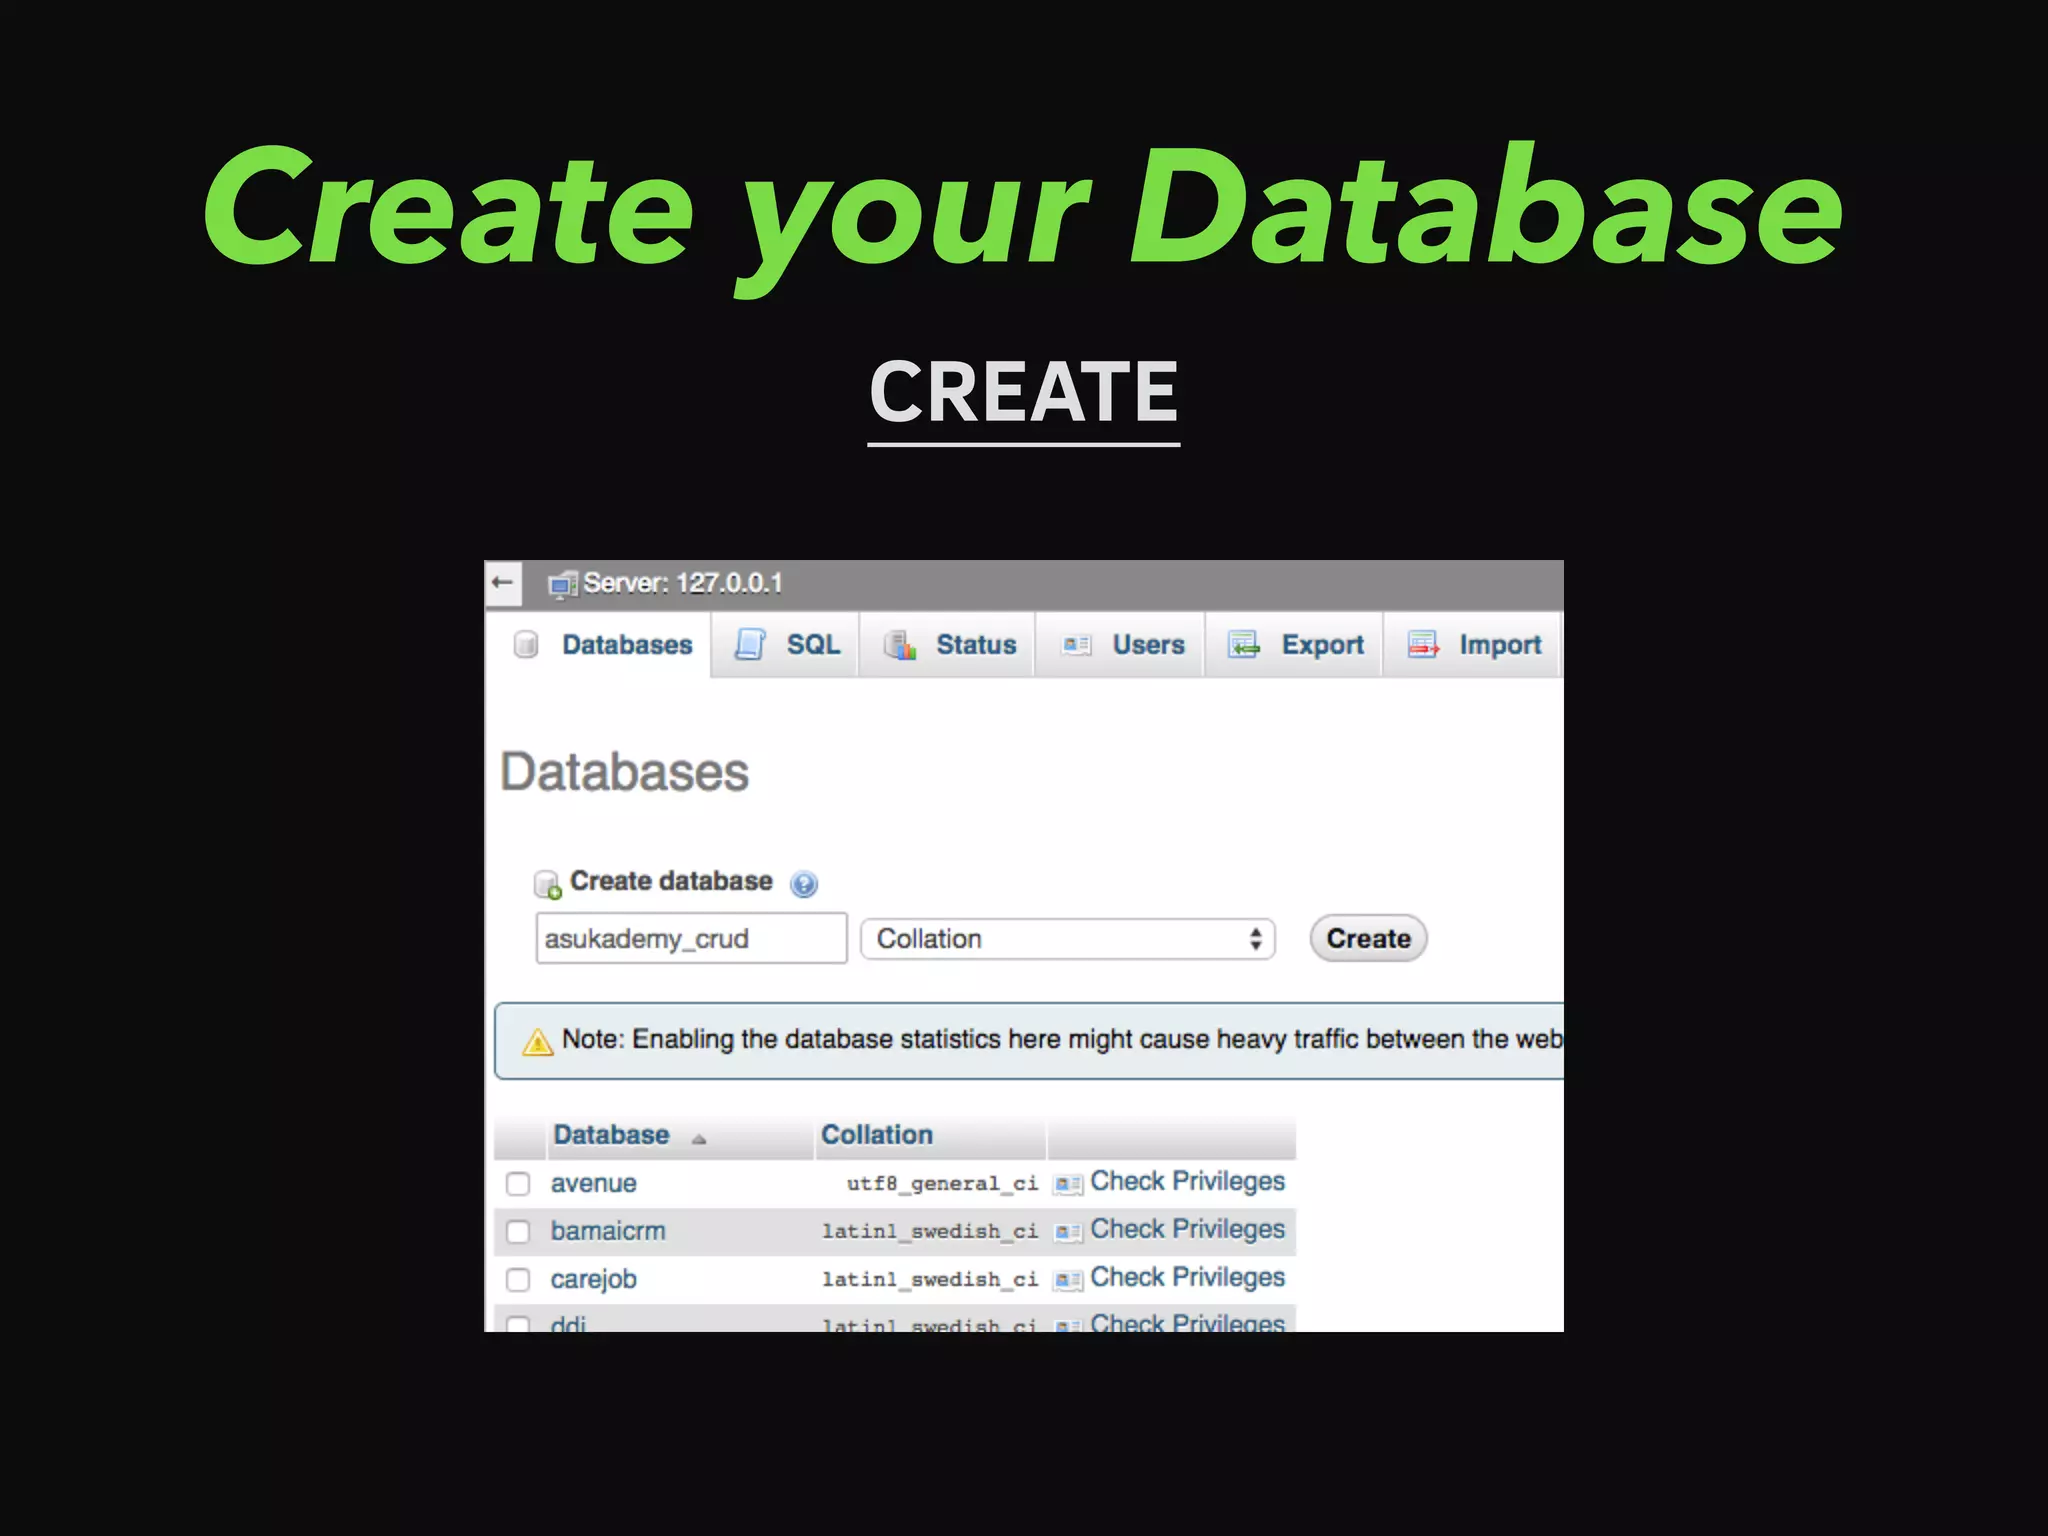Click the Databases tab cylinder icon
Viewport: 2048px width, 1536px height.
(x=526, y=645)
